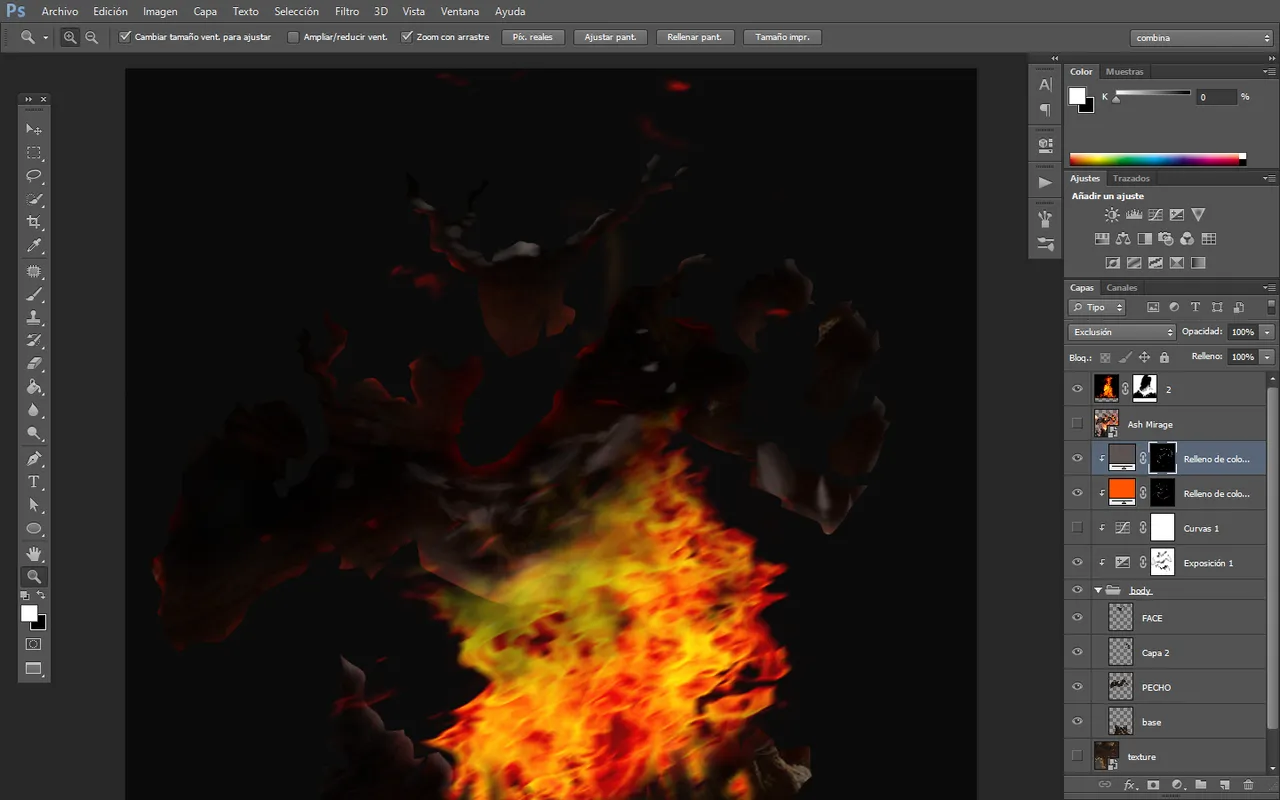Select the Pen tool
This screenshot has width=1280, height=800.
click(x=34, y=459)
